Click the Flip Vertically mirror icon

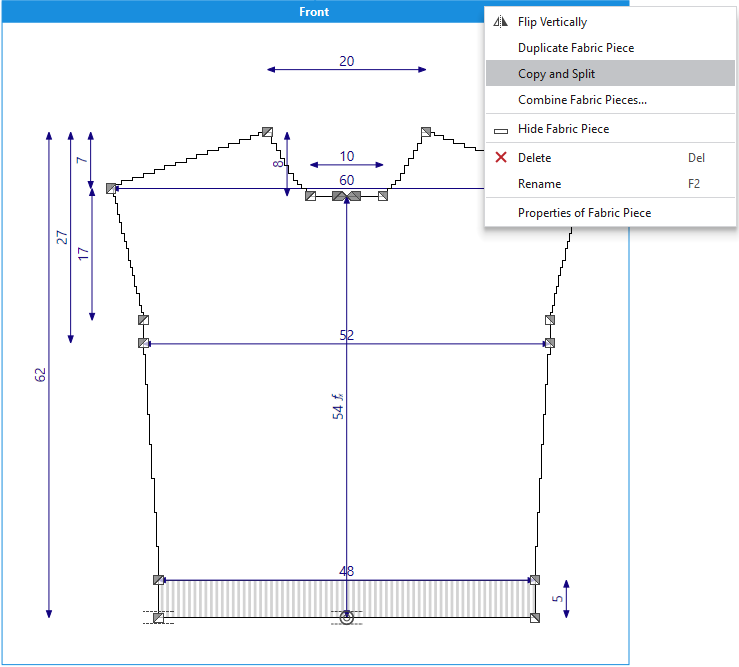(501, 21)
